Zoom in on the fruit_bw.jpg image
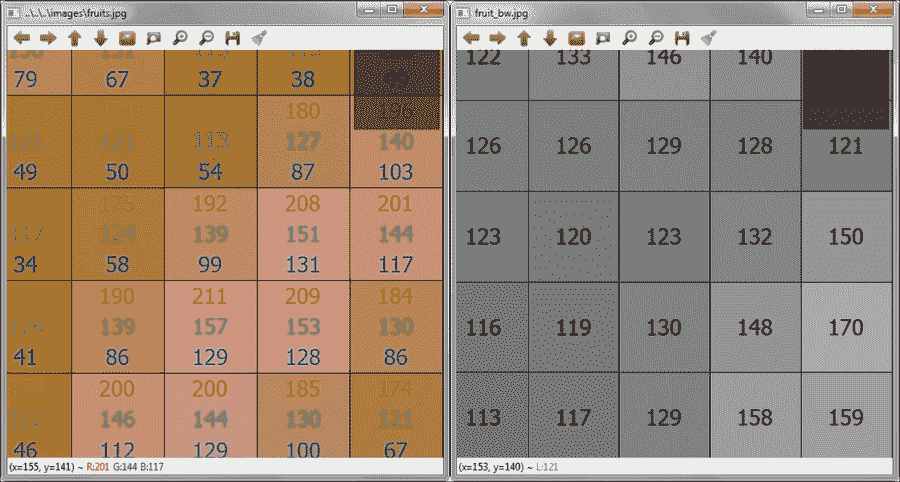The height and width of the screenshot is (482, 900). [630, 38]
